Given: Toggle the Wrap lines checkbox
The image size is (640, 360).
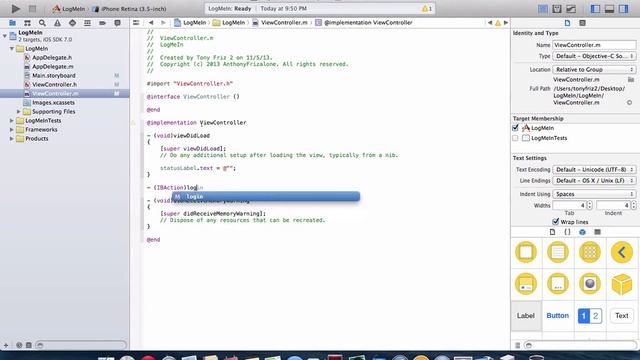Looking at the screenshot, I should (x=556, y=222).
